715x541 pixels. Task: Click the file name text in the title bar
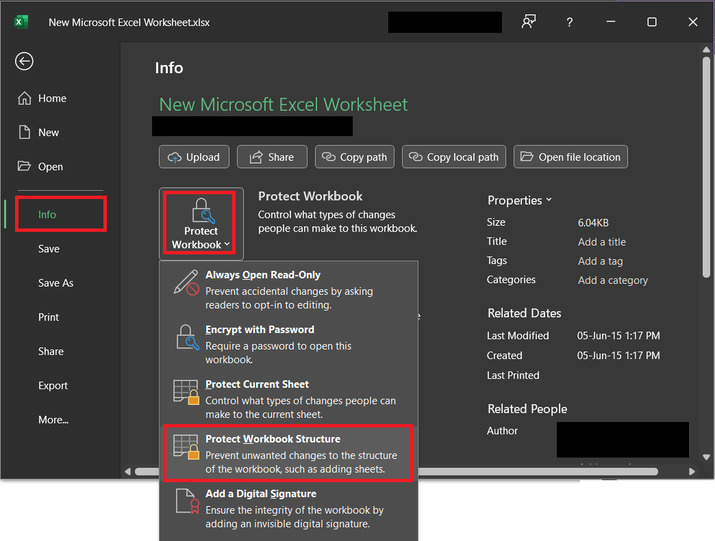pos(129,22)
